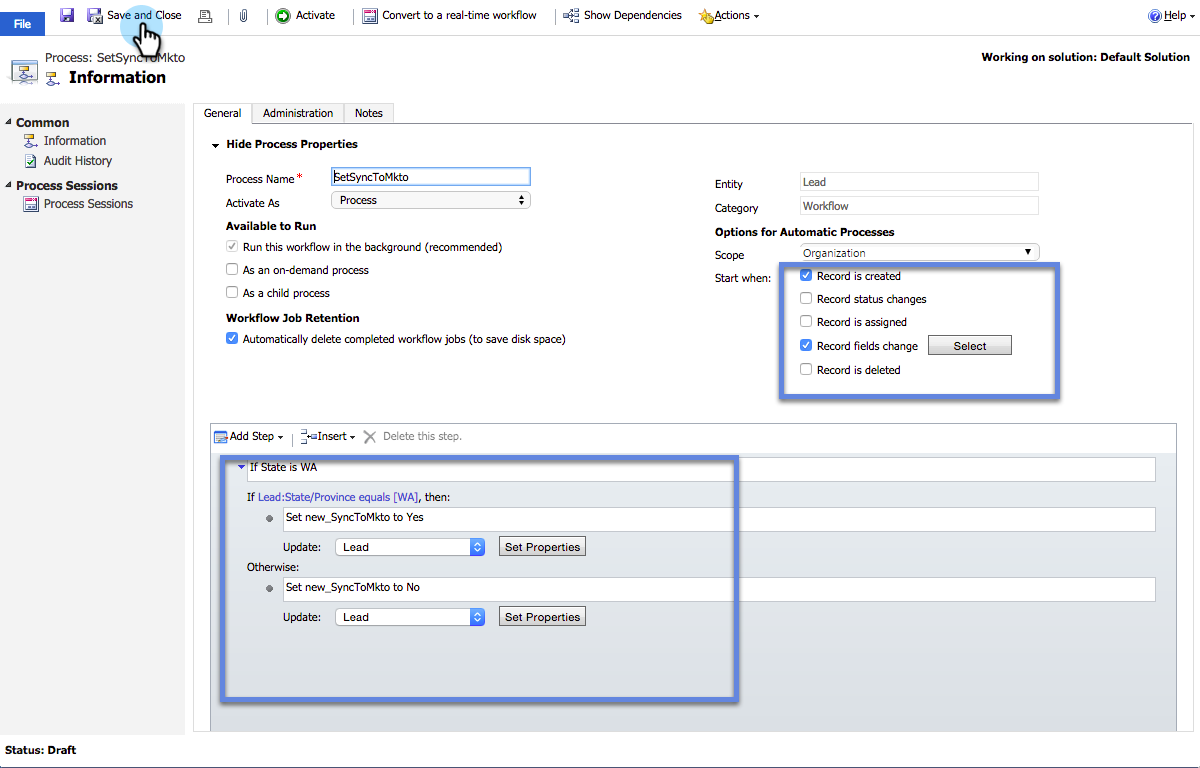
Task: Uncheck the 'Record is created' checkbox
Action: [x=806, y=276]
